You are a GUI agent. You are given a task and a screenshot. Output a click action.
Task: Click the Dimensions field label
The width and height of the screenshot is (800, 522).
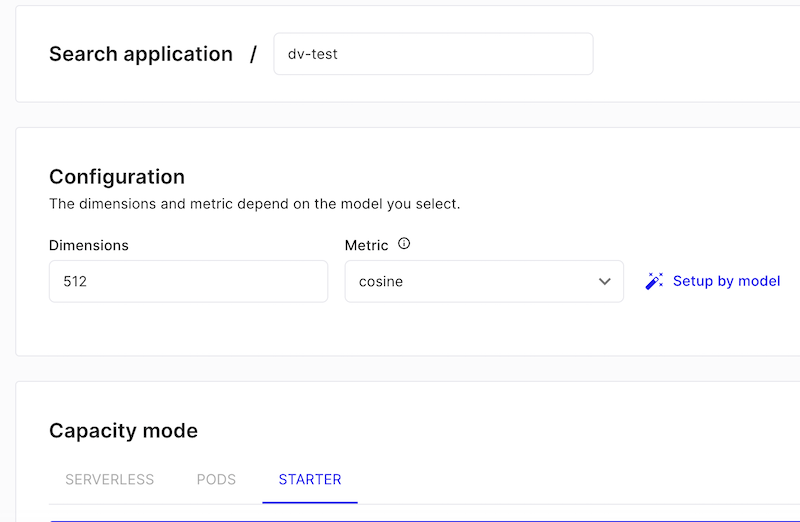(x=89, y=245)
